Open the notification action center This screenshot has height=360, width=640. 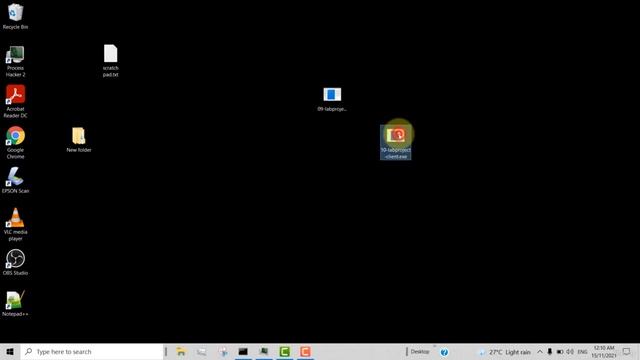(x=627, y=351)
